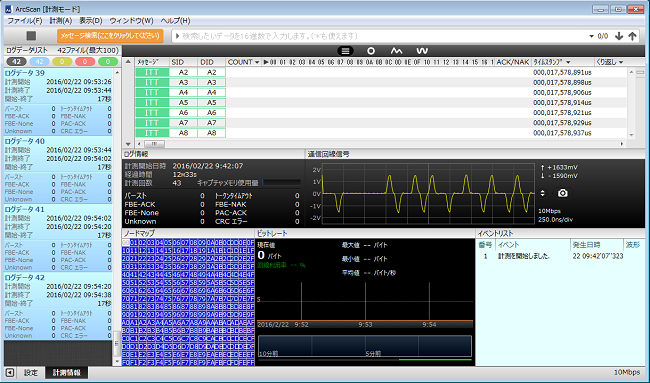650x383 pixels.
Task: Select the W-shaped waveform icon in the dark toolbar
Action: tap(422, 51)
